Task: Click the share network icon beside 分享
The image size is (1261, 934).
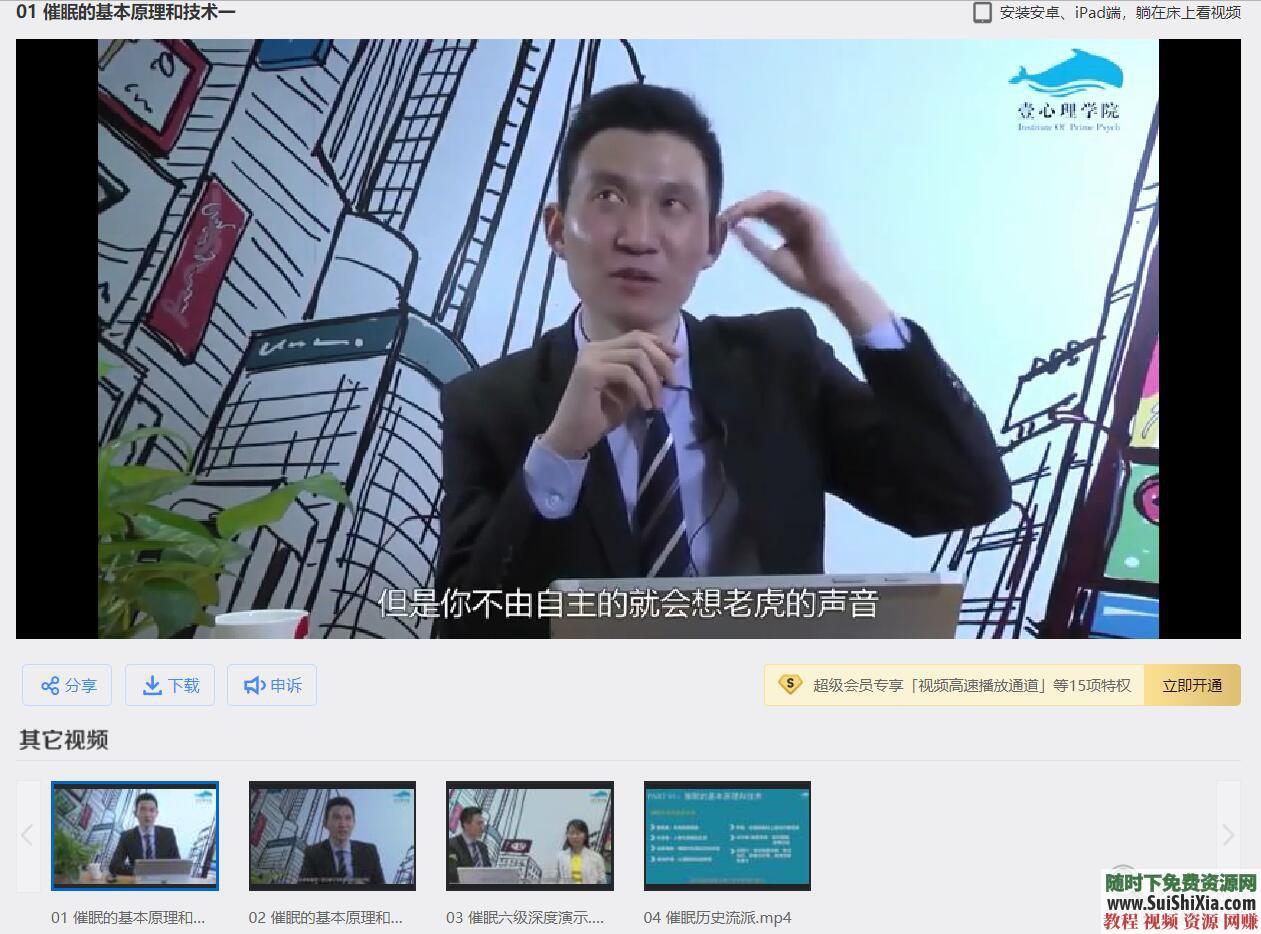Action: (48, 685)
